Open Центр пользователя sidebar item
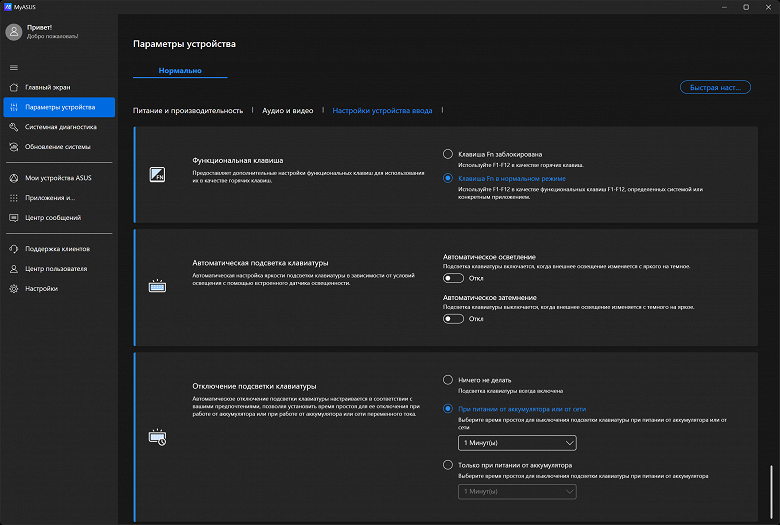780x525 pixels. [x=55, y=268]
